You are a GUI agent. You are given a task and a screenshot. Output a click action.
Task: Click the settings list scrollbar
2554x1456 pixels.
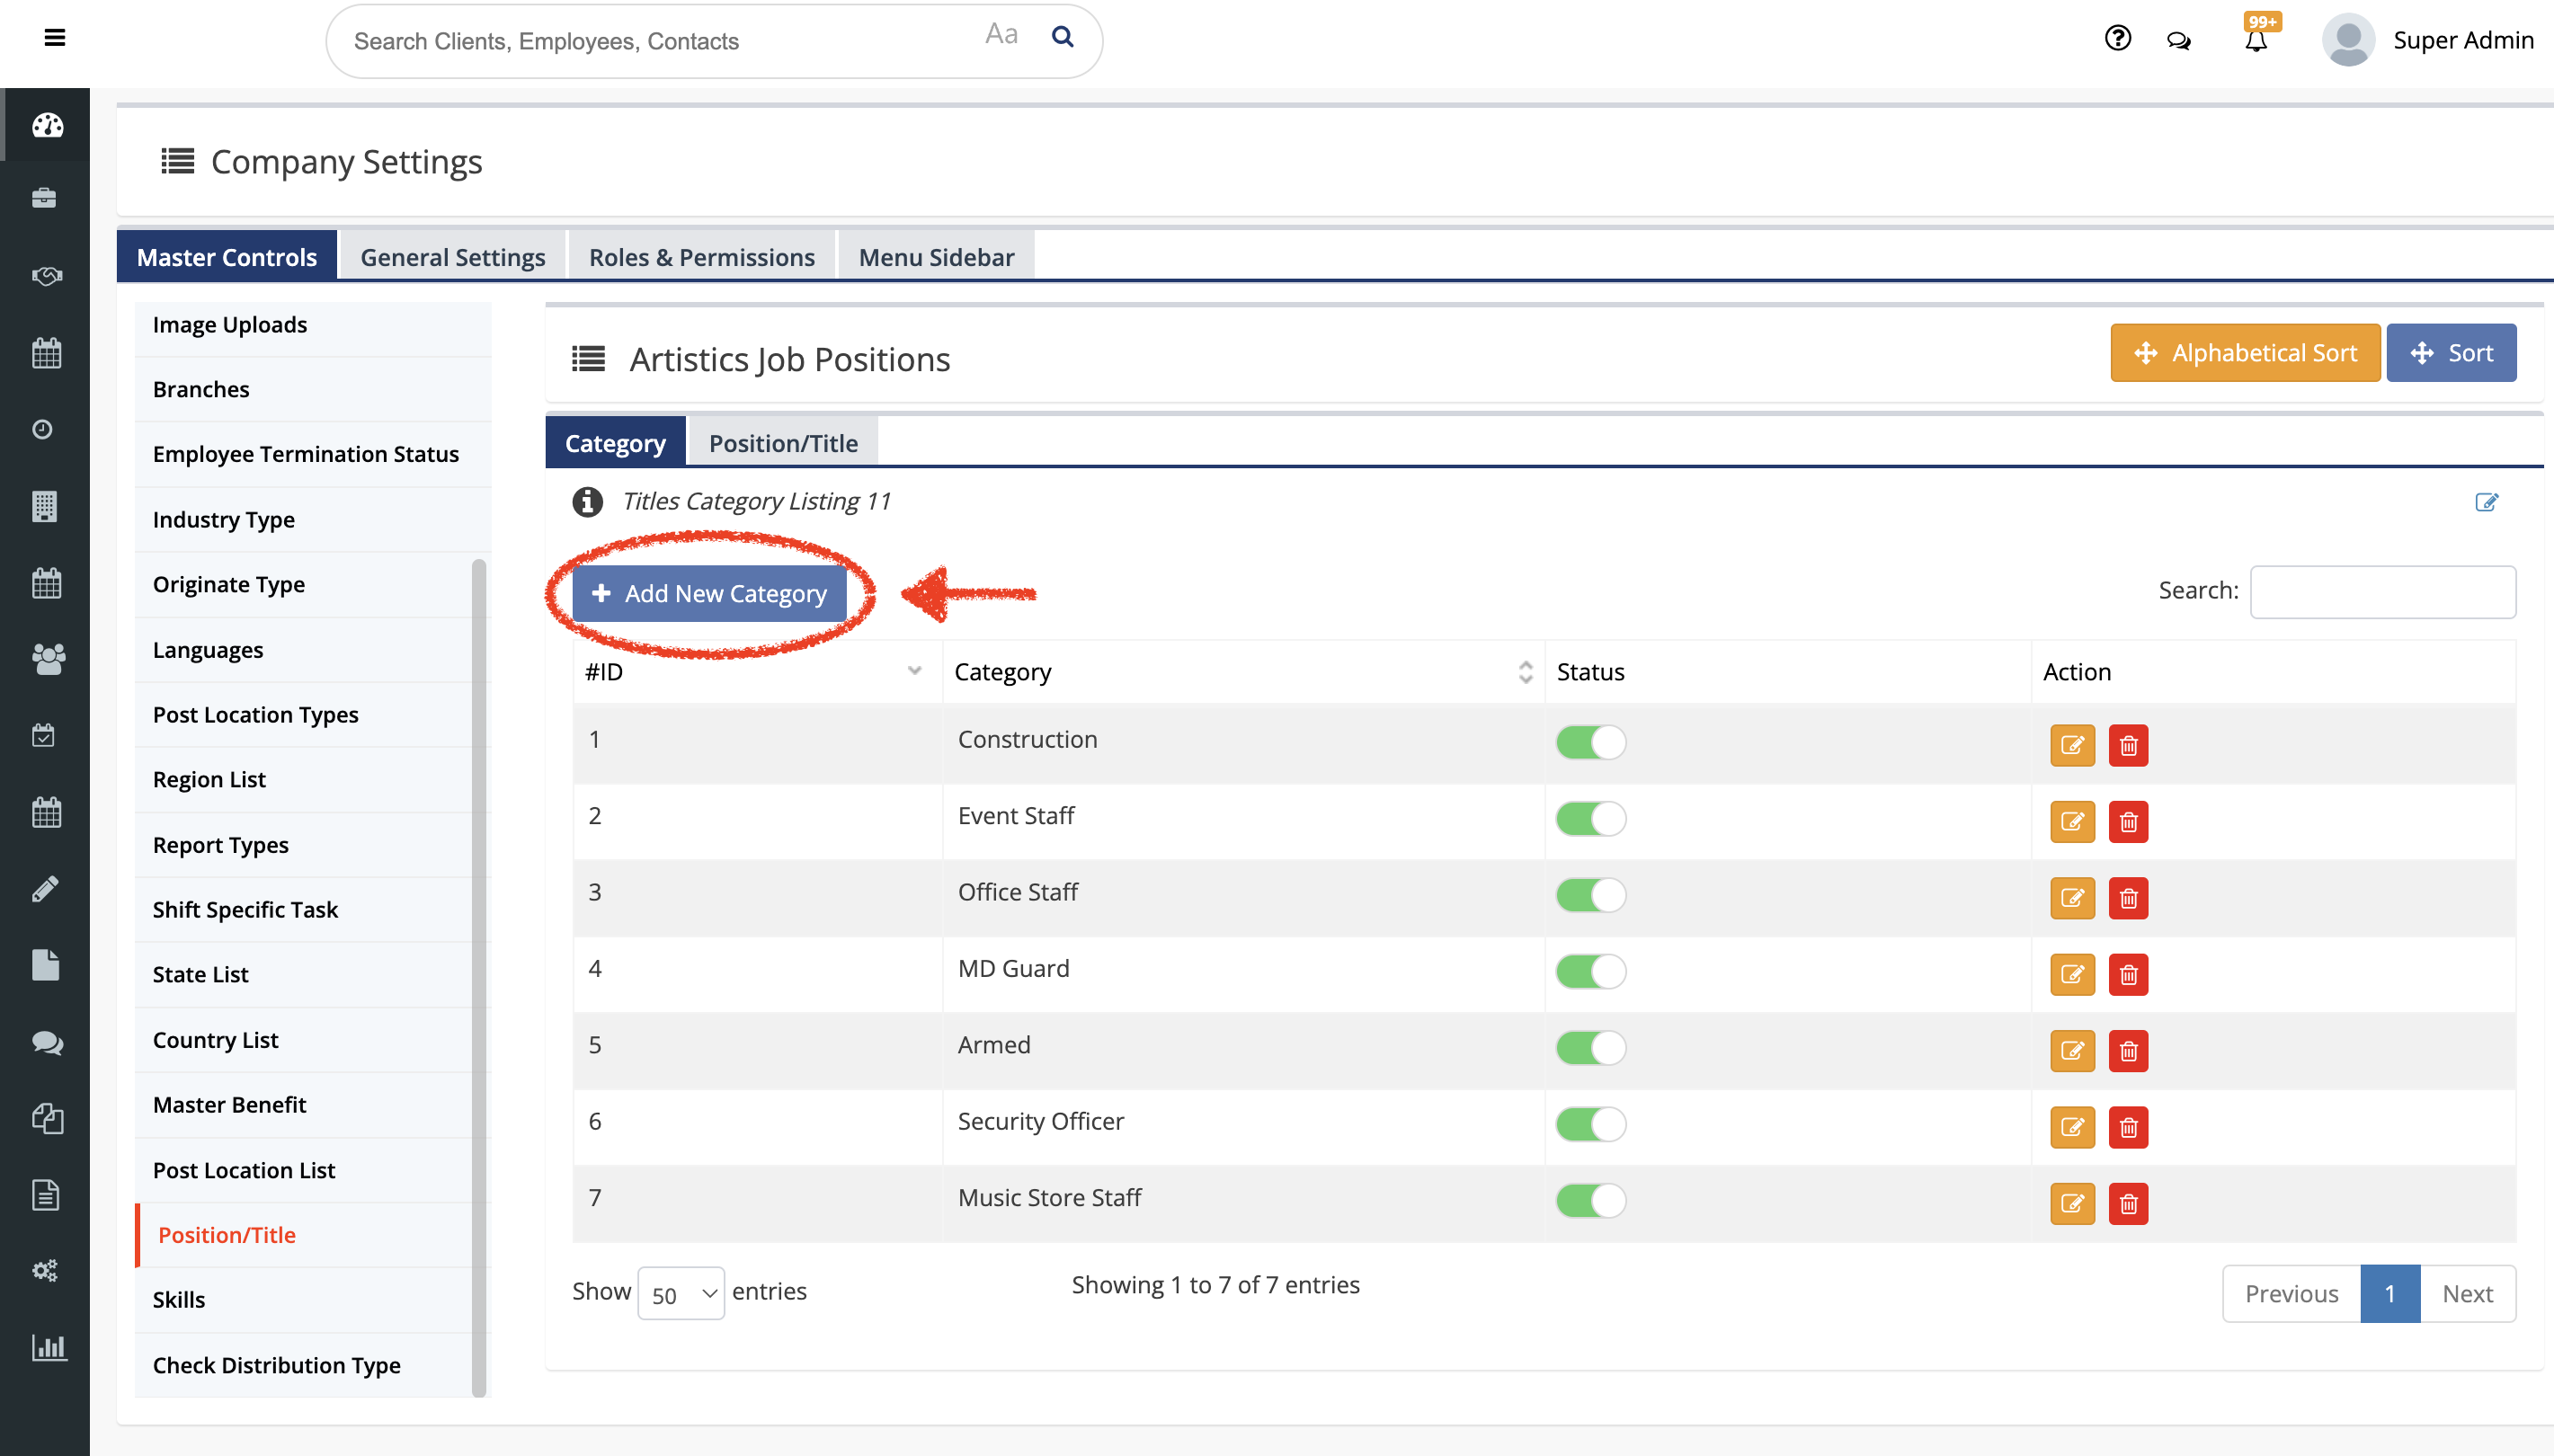(x=479, y=977)
